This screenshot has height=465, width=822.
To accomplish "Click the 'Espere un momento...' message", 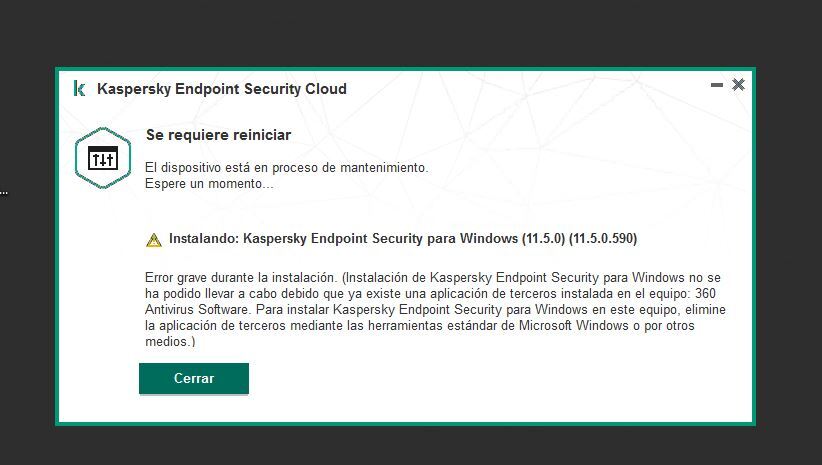I will pos(209,184).
